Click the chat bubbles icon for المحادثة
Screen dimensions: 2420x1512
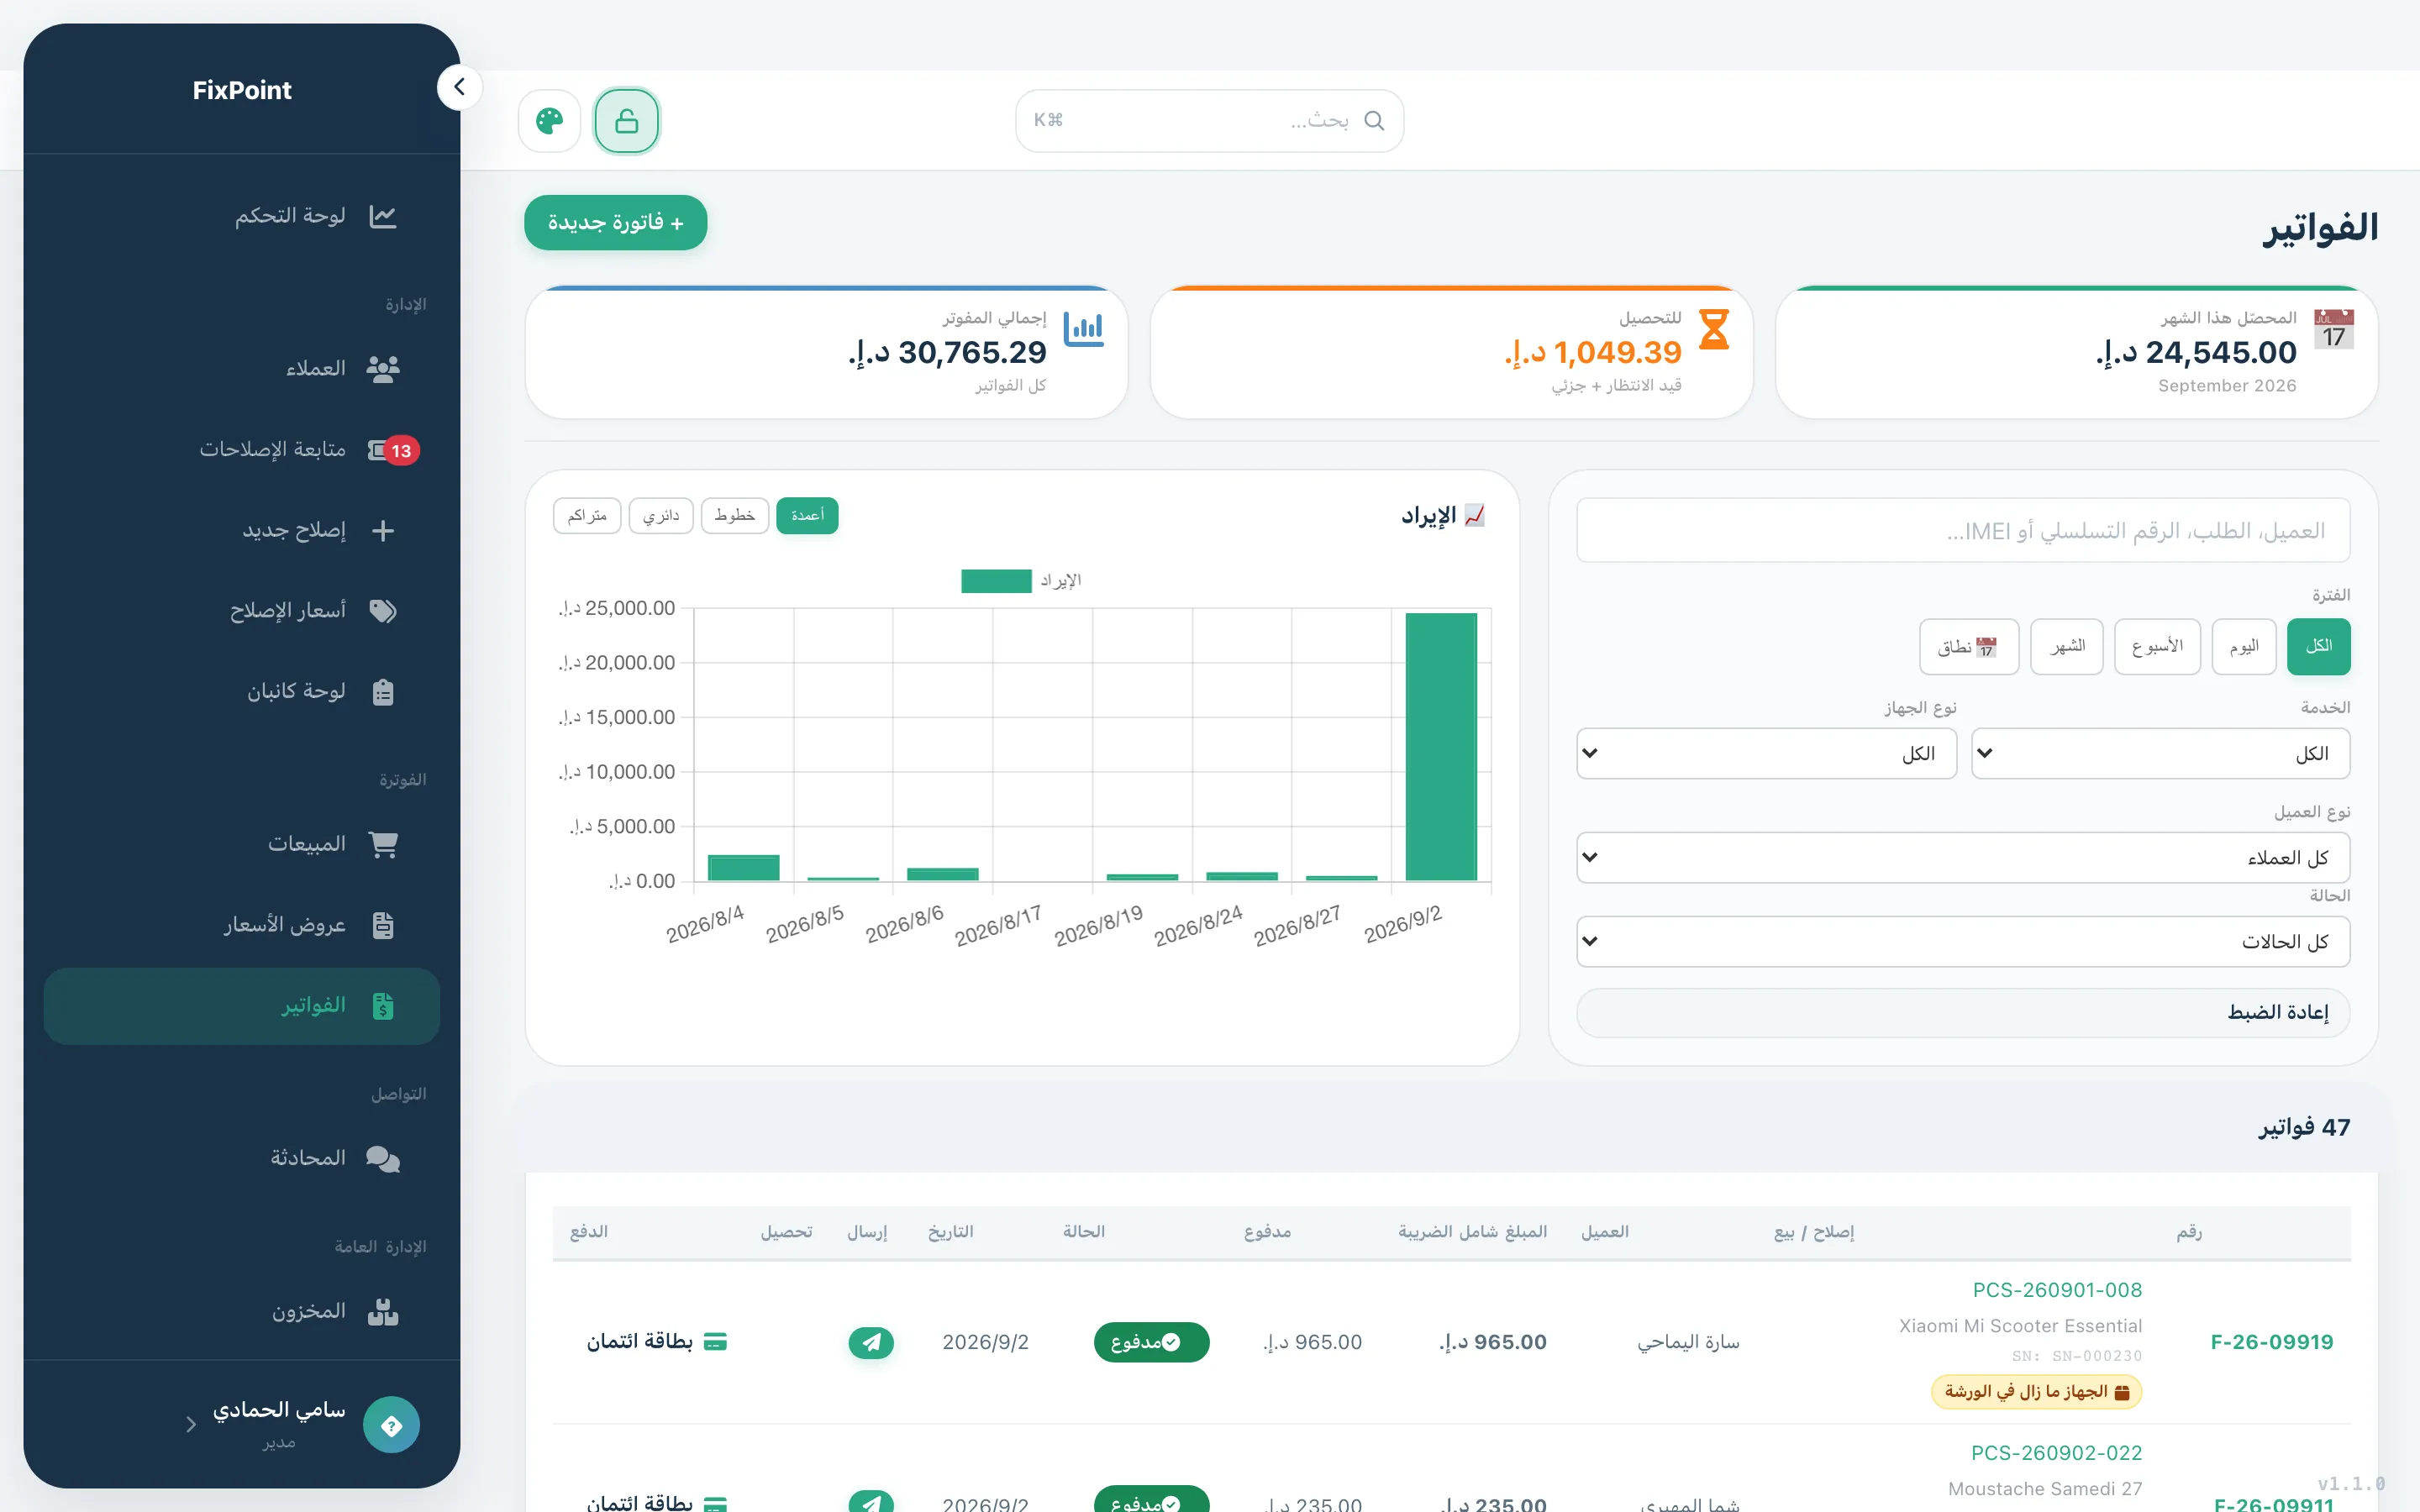click(383, 1159)
